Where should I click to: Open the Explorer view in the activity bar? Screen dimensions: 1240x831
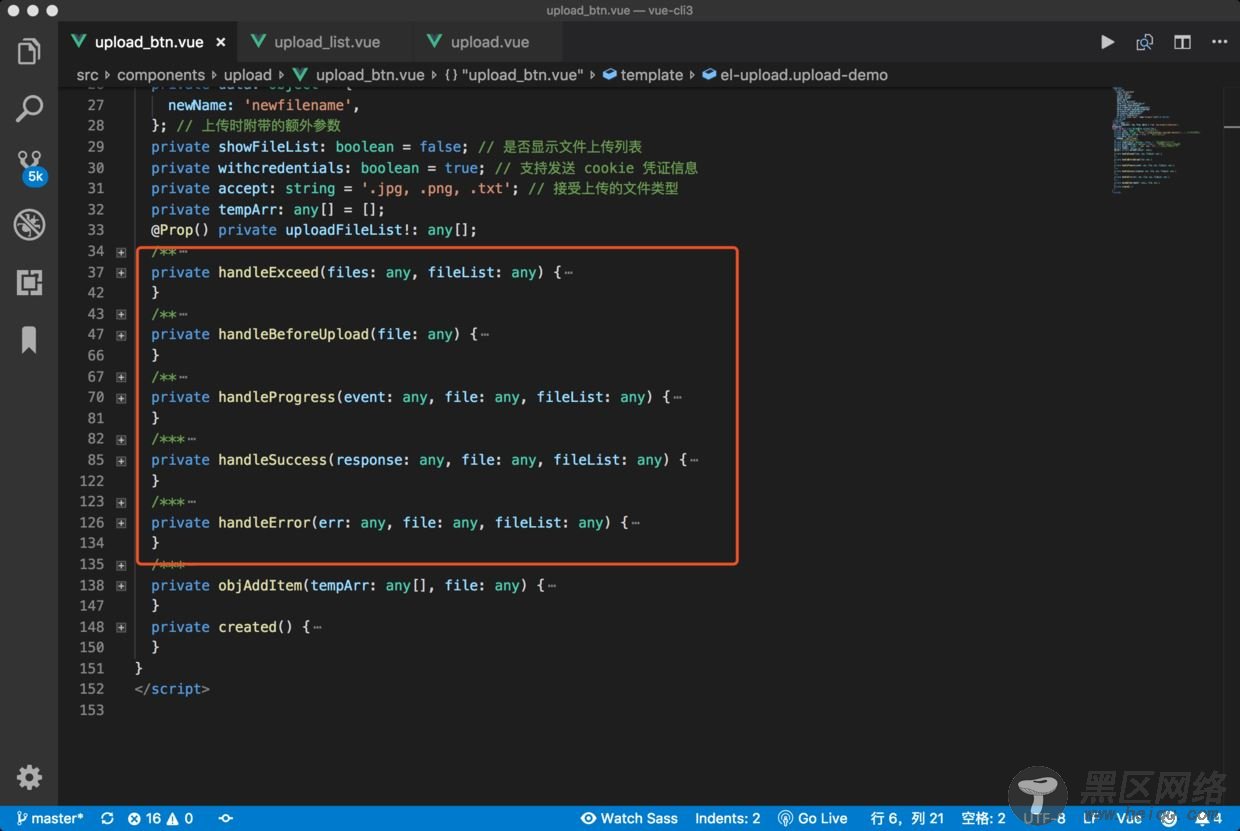tap(29, 51)
